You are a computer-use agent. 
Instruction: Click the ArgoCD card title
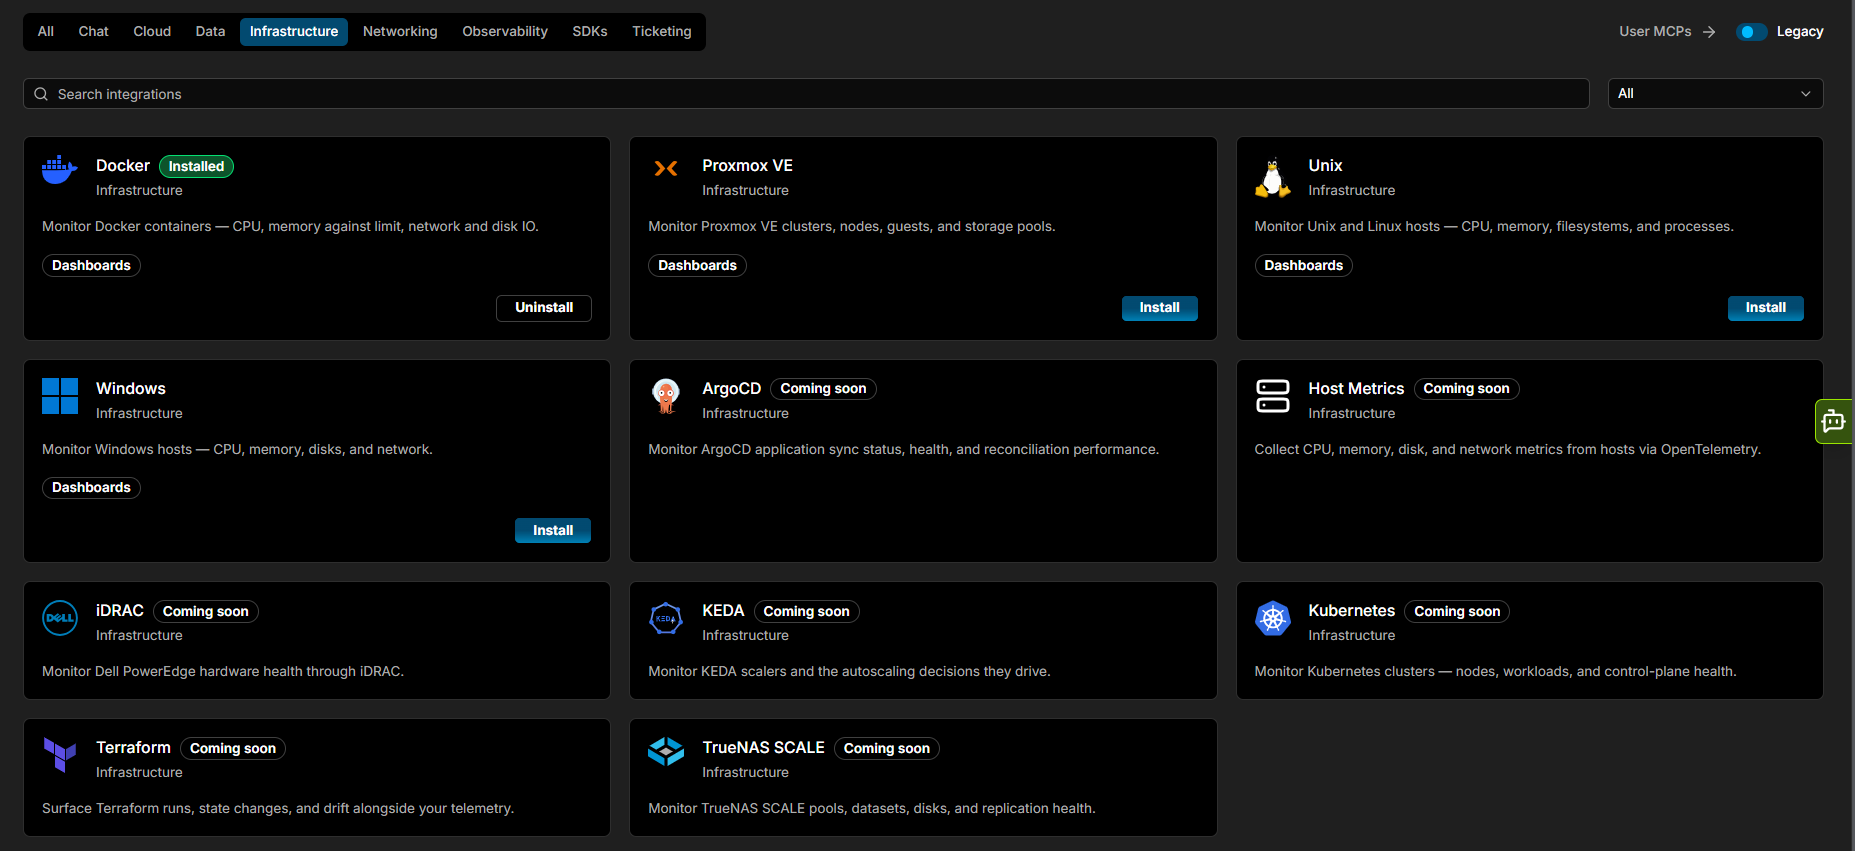(x=731, y=389)
